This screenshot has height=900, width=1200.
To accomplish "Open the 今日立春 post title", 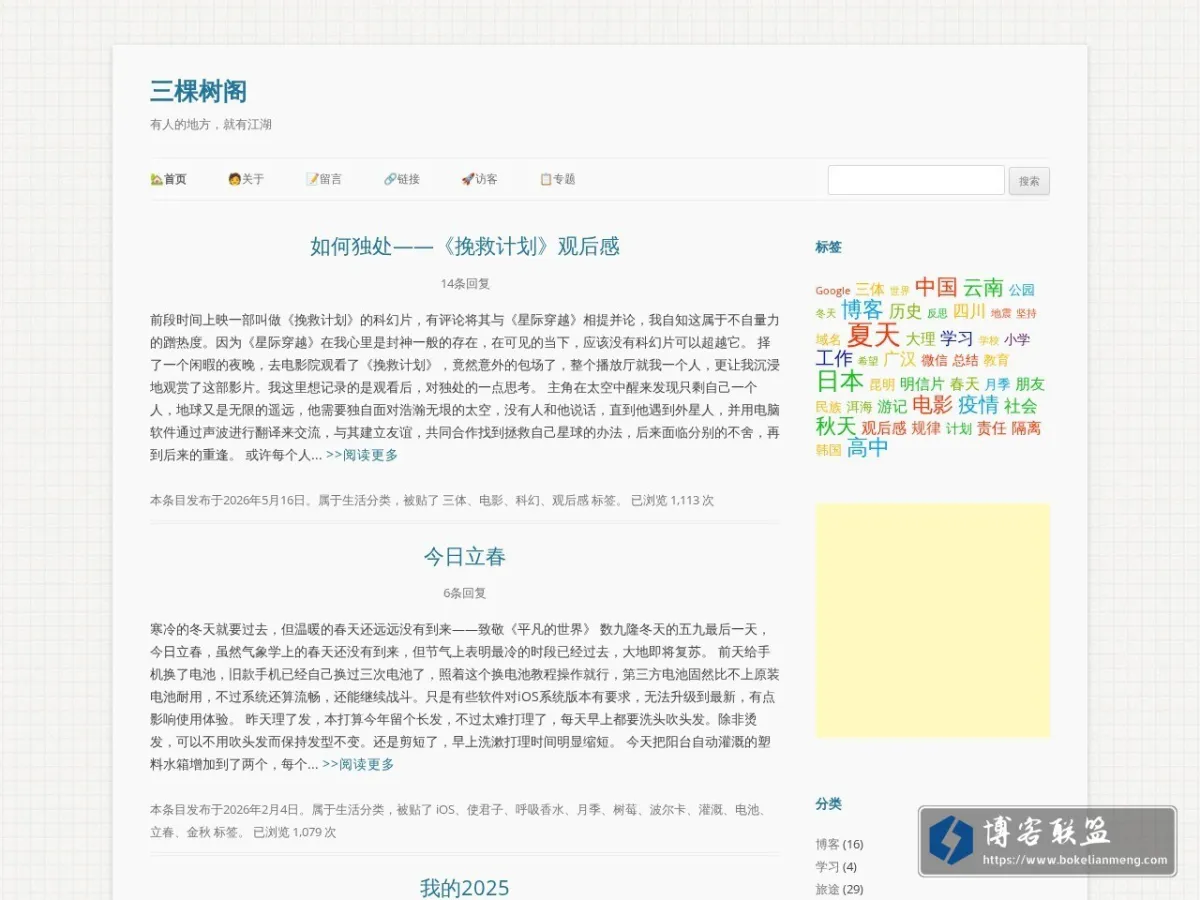I will [x=465, y=556].
